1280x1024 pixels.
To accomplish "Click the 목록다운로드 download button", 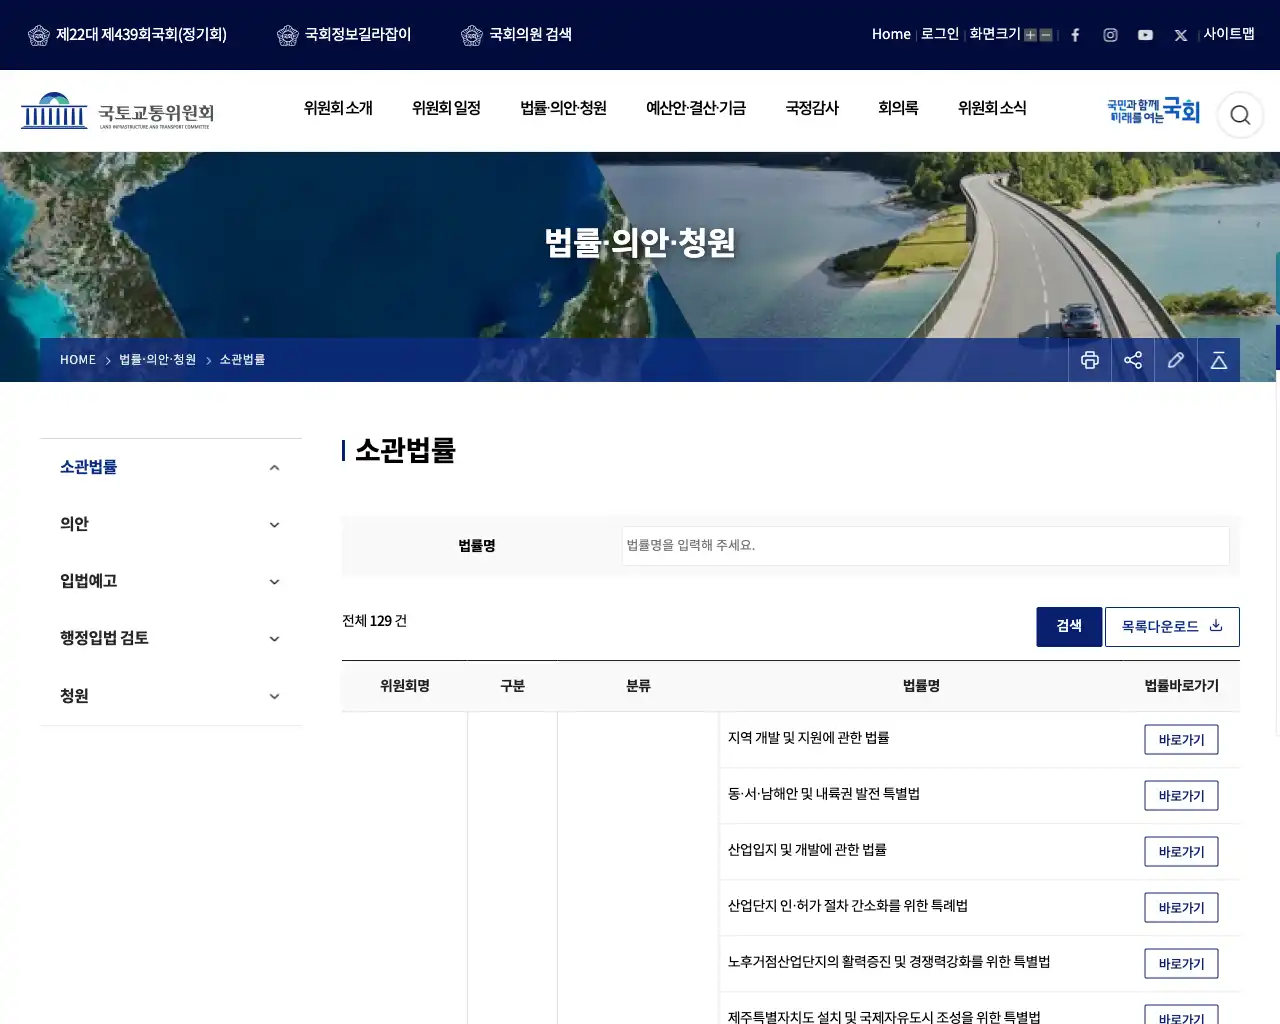I will click(1172, 627).
